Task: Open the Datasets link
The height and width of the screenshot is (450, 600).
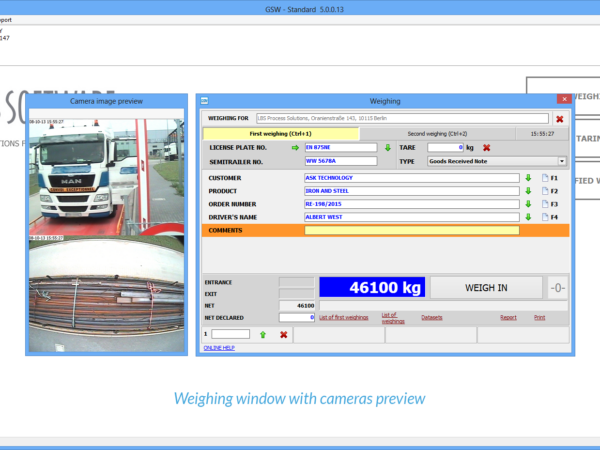Action: (432, 318)
